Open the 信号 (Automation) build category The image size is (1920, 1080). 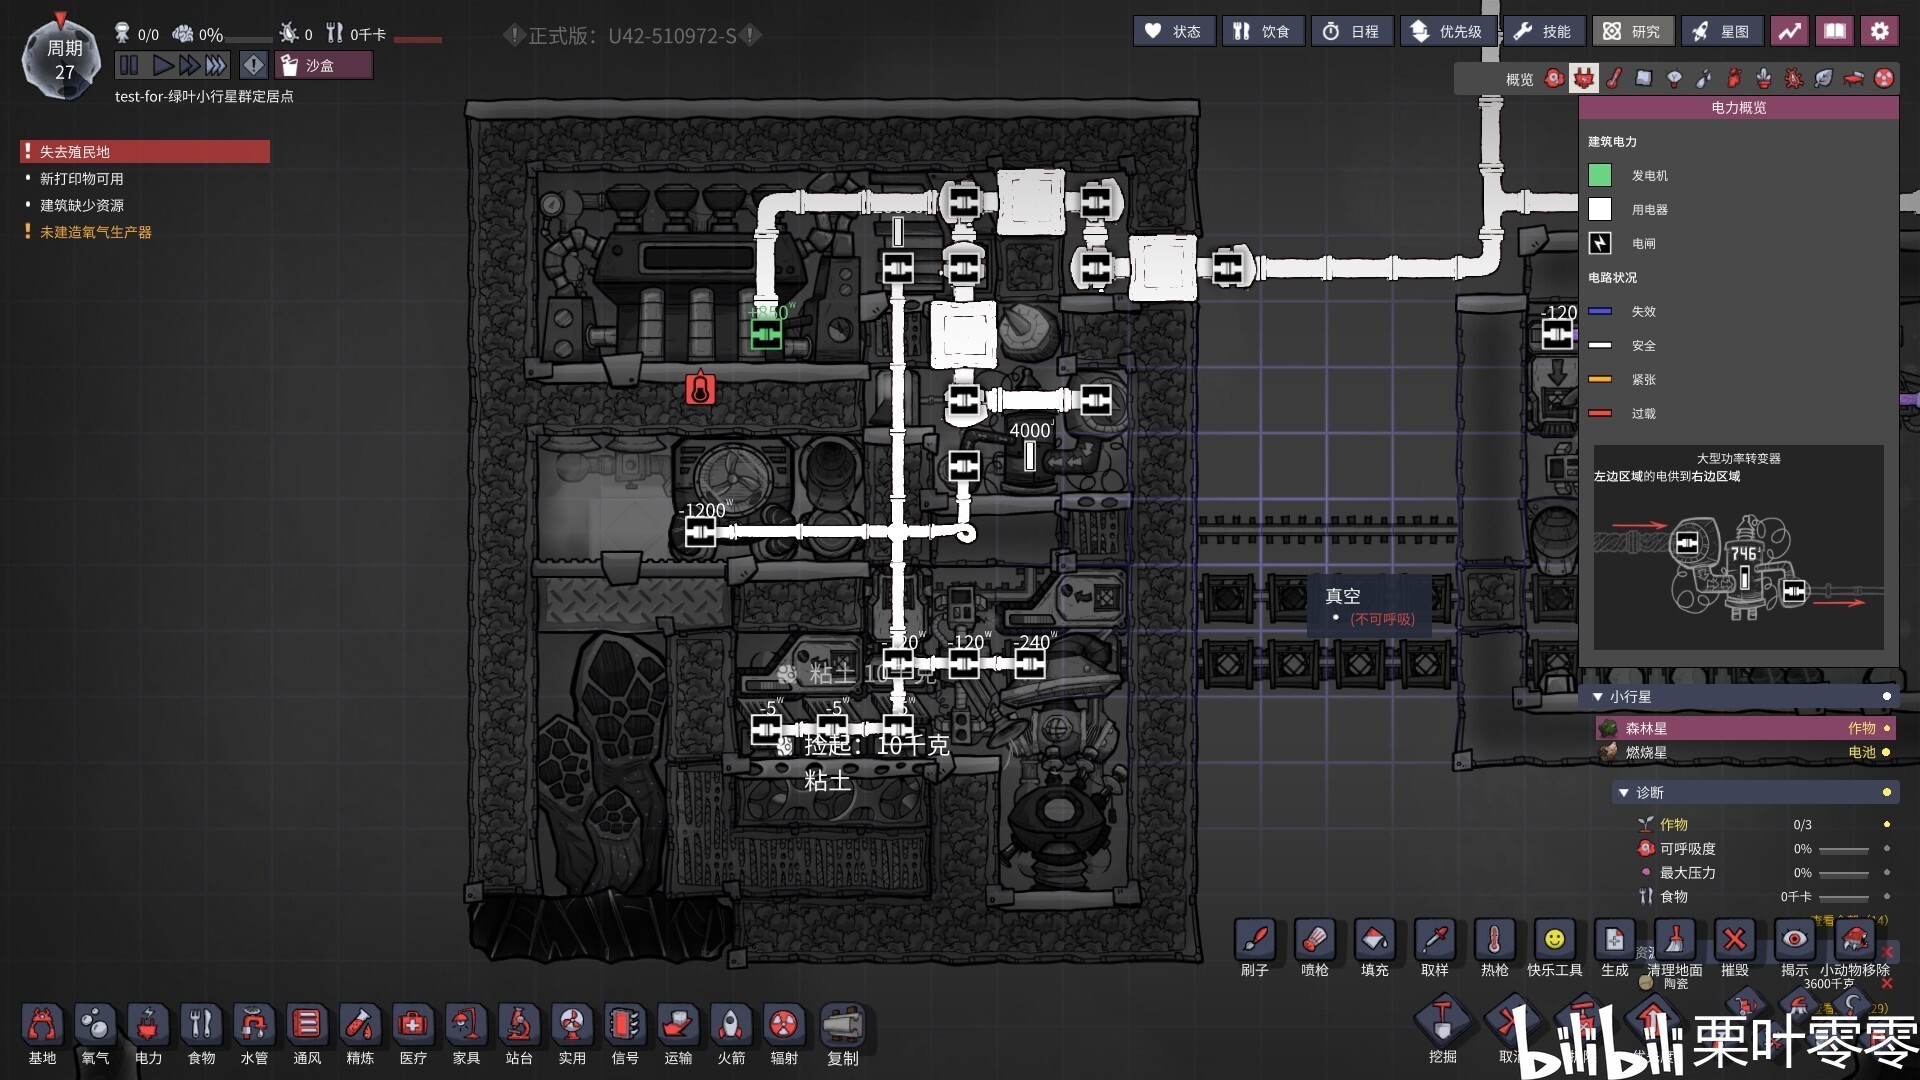click(625, 1034)
